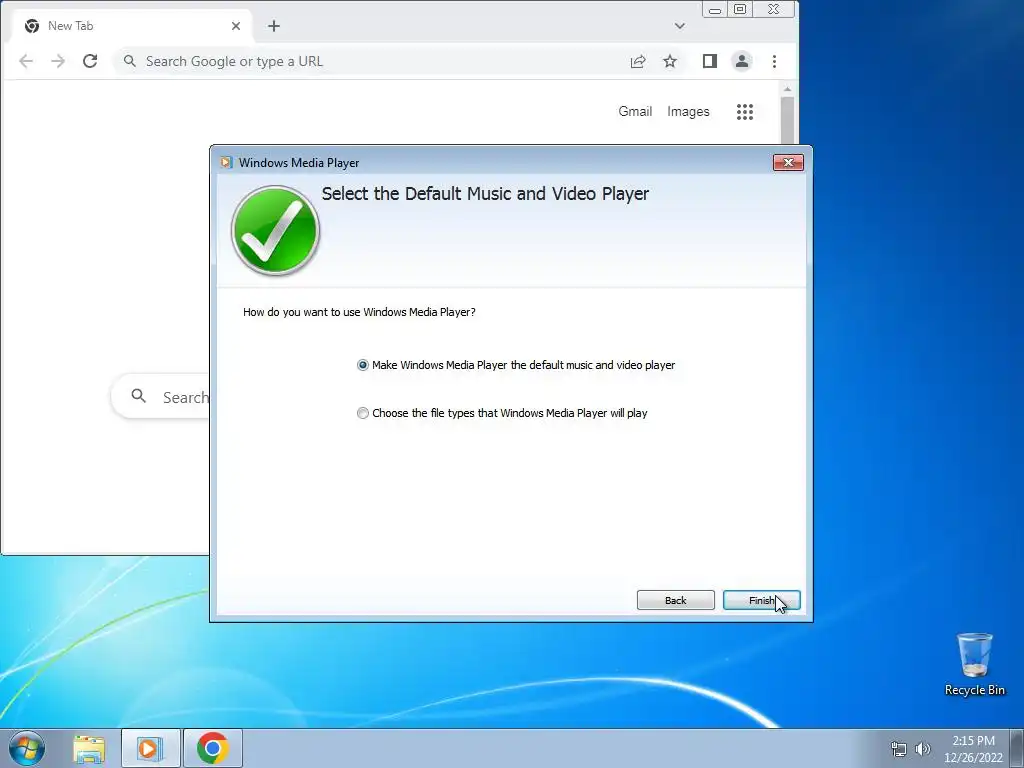The height and width of the screenshot is (768, 1024).
Task: Open the Chrome side panel icon
Action: (x=710, y=61)
